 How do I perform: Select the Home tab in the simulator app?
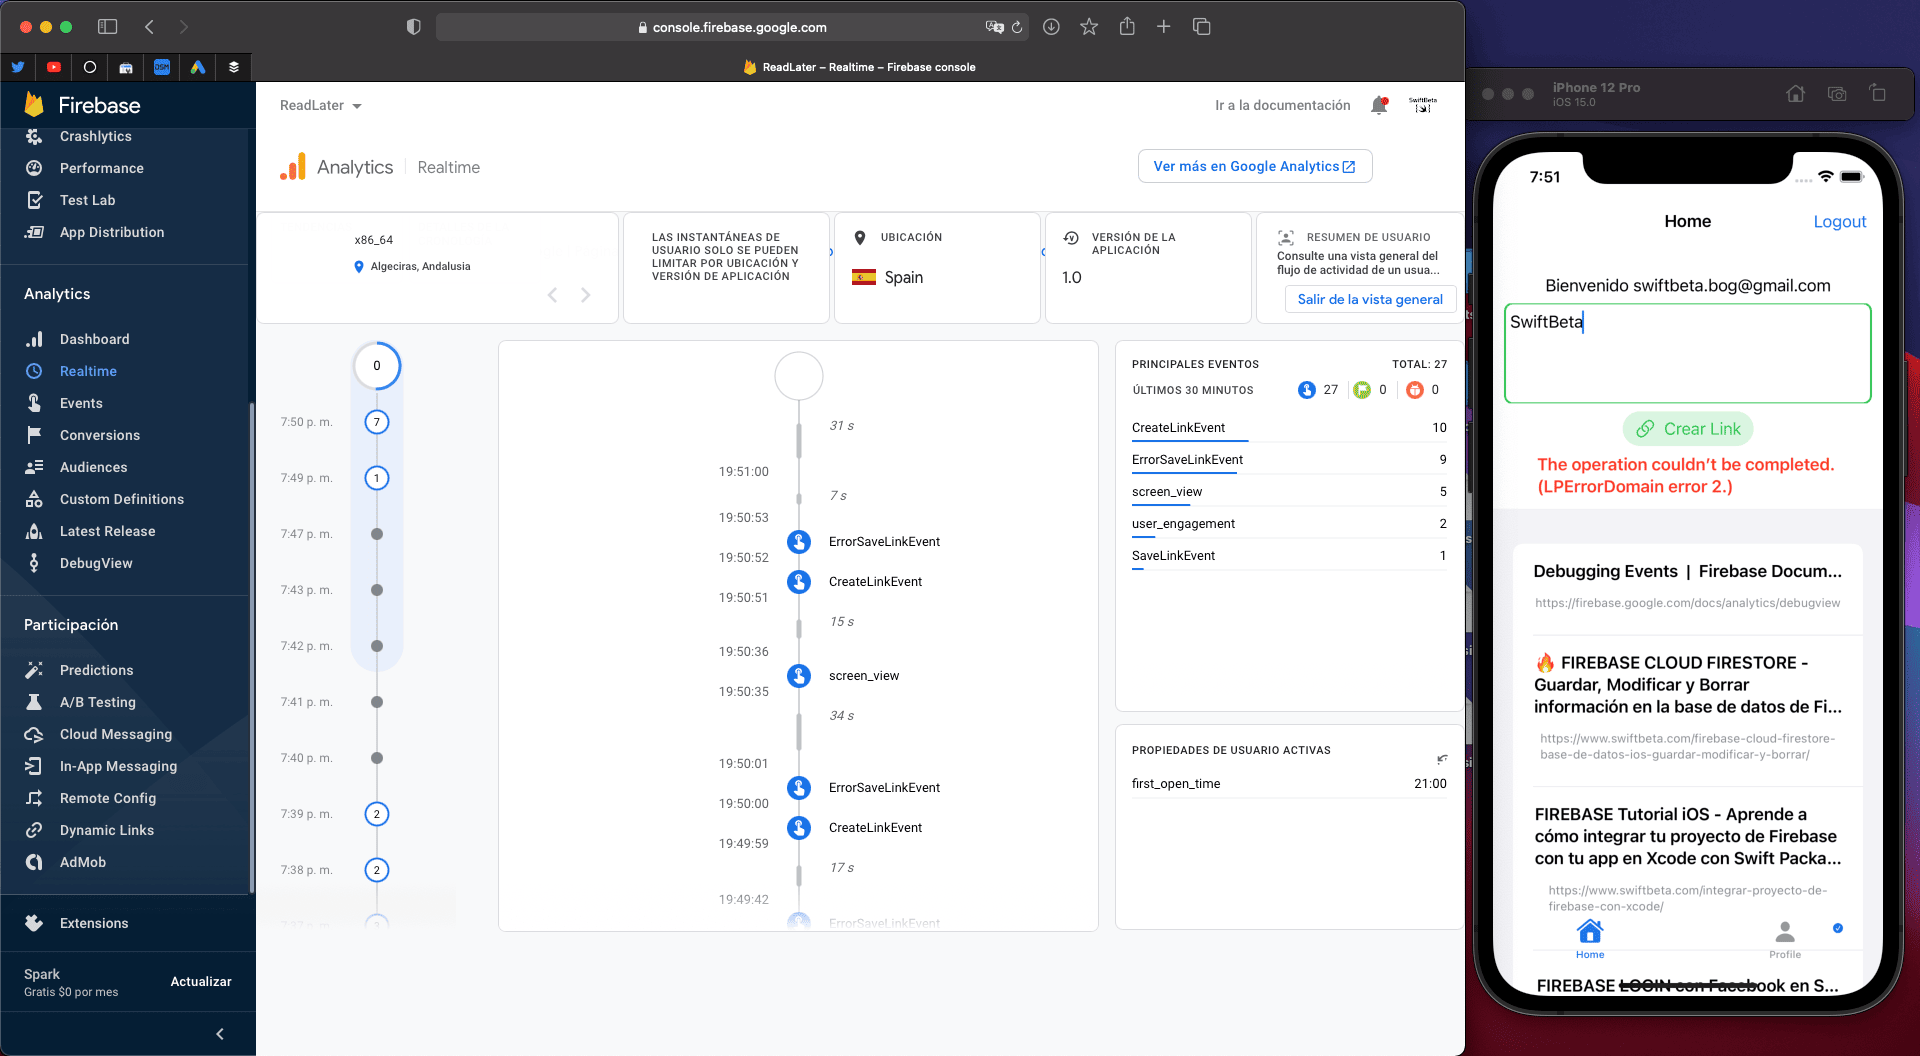pos(1590,939)
